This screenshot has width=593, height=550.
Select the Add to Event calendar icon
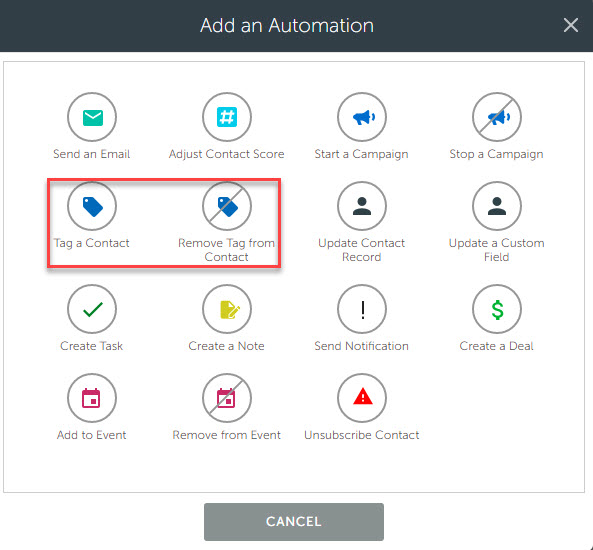point(92,398)
